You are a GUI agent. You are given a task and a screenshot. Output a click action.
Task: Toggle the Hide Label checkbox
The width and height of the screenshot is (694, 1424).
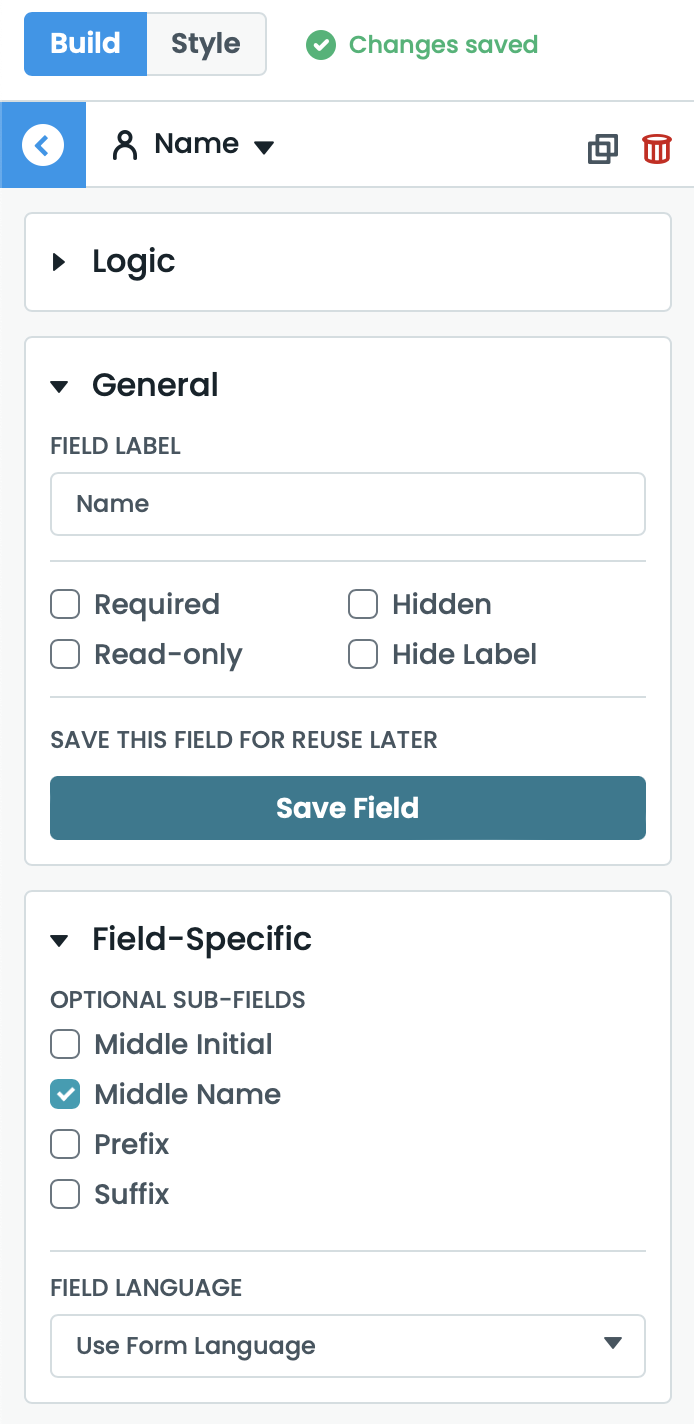pos(362,654)
